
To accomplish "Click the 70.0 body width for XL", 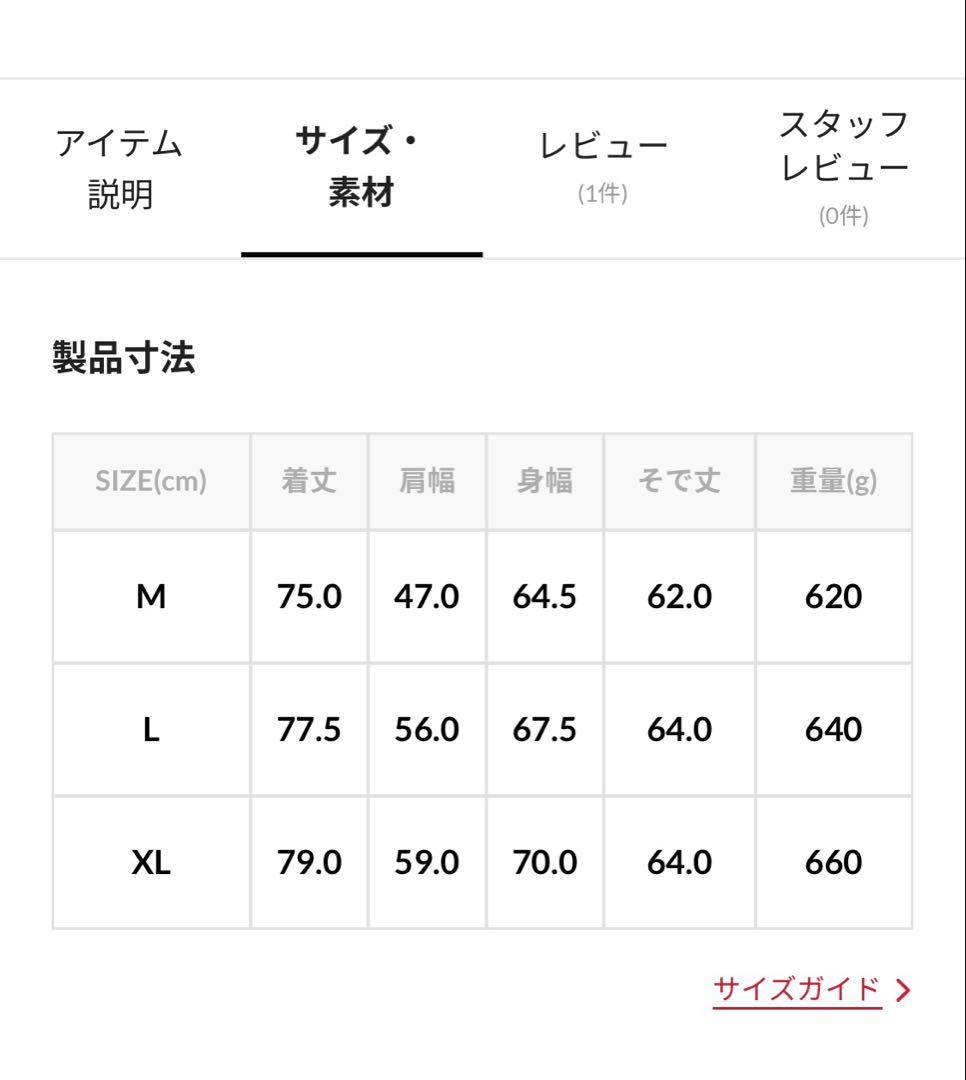I will (545, 861).
